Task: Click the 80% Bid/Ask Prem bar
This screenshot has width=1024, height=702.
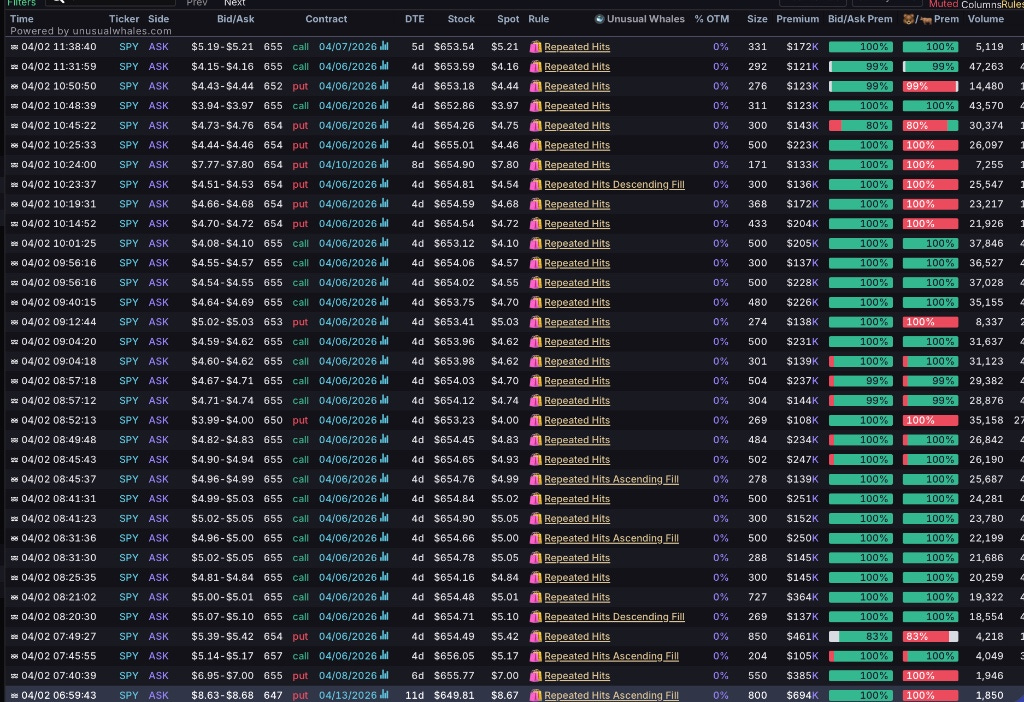Action: pos(860,125)
